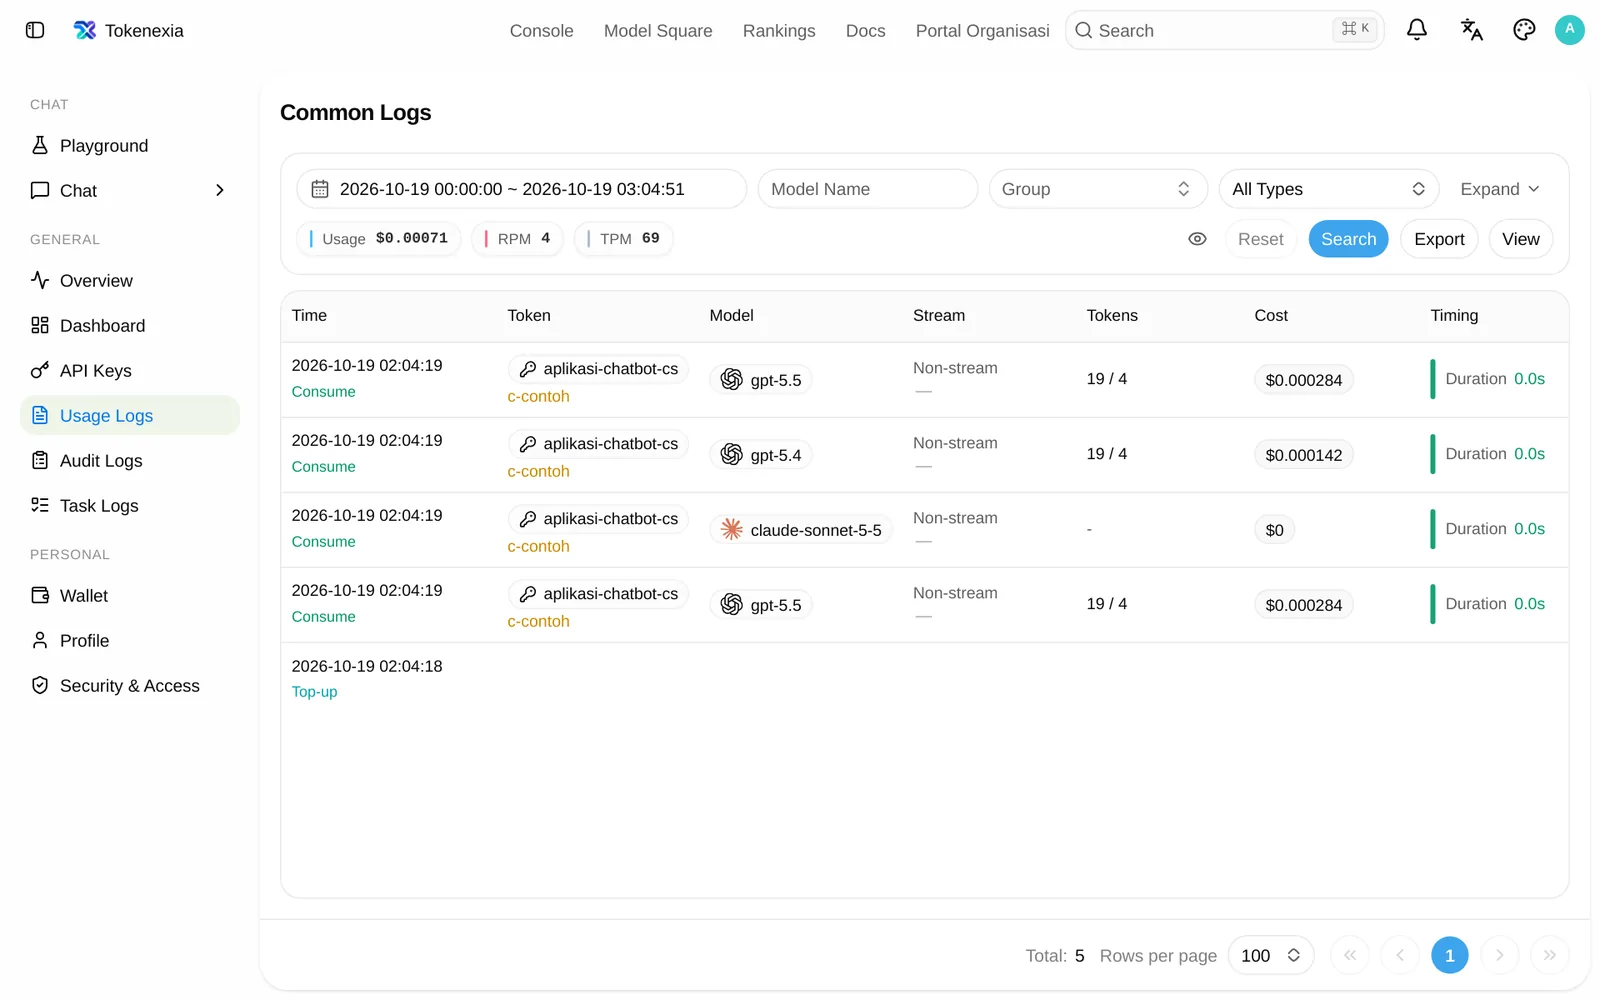Toggle the sidebar collapse icon
1600x1000 pixels.
35,30
